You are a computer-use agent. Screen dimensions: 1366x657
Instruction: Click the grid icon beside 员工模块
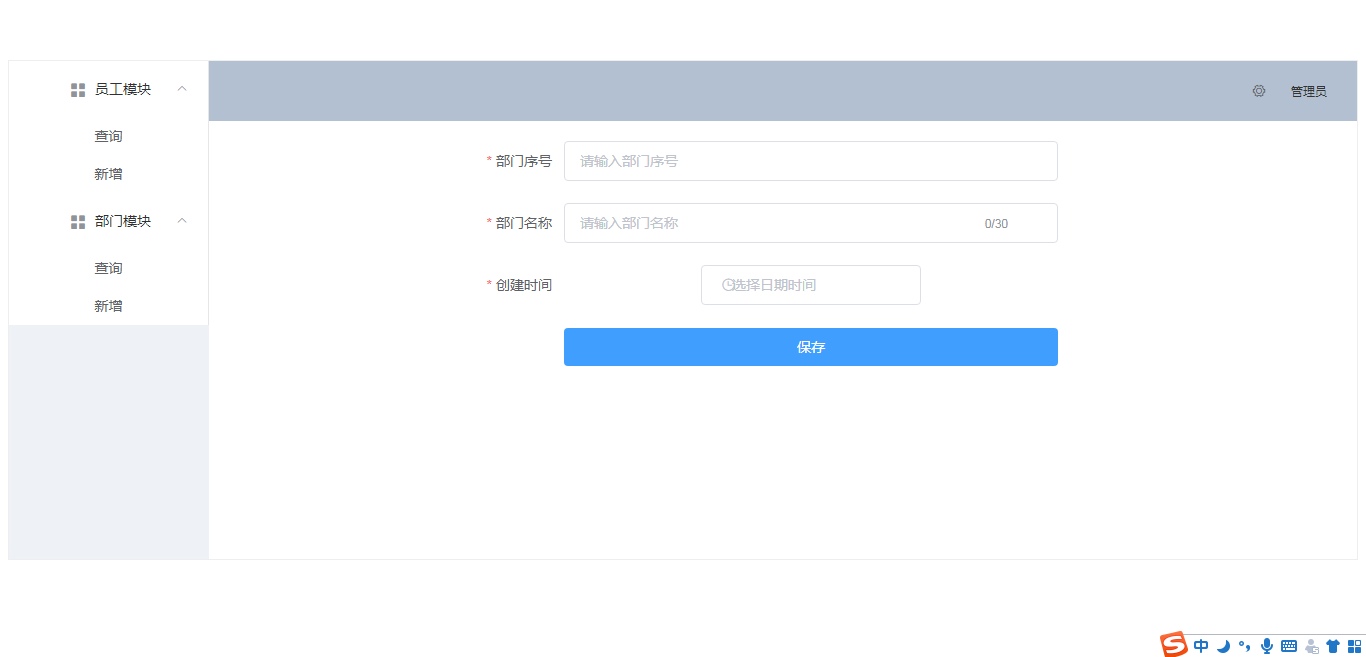point(78,90)
